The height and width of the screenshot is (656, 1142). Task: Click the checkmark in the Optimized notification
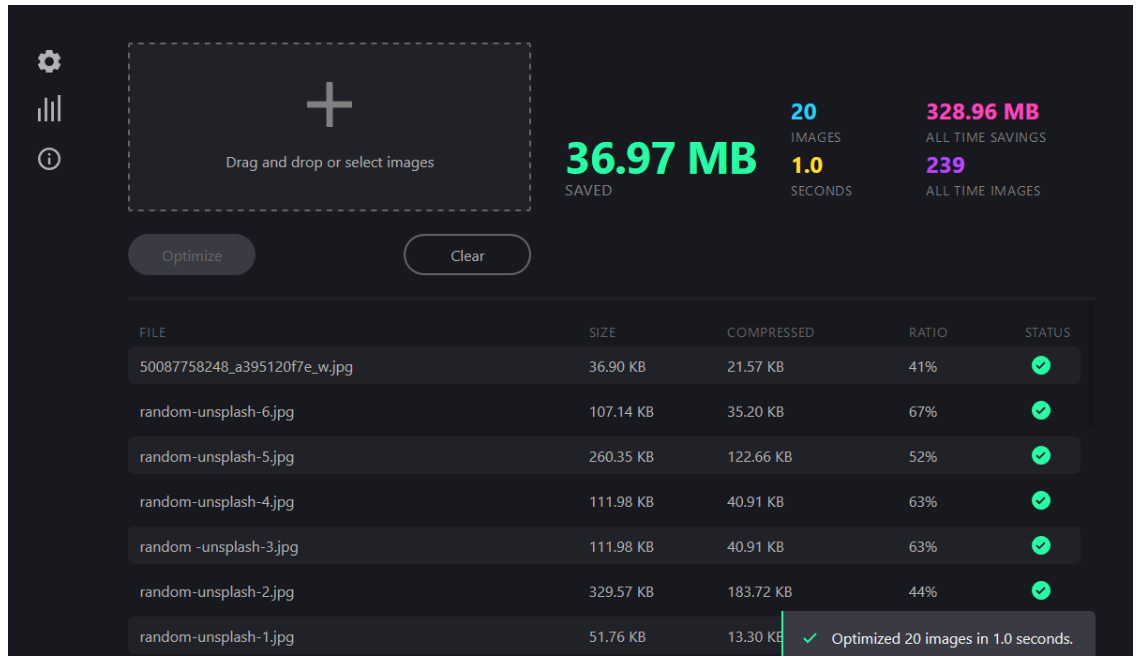click(x=809, y=639)
